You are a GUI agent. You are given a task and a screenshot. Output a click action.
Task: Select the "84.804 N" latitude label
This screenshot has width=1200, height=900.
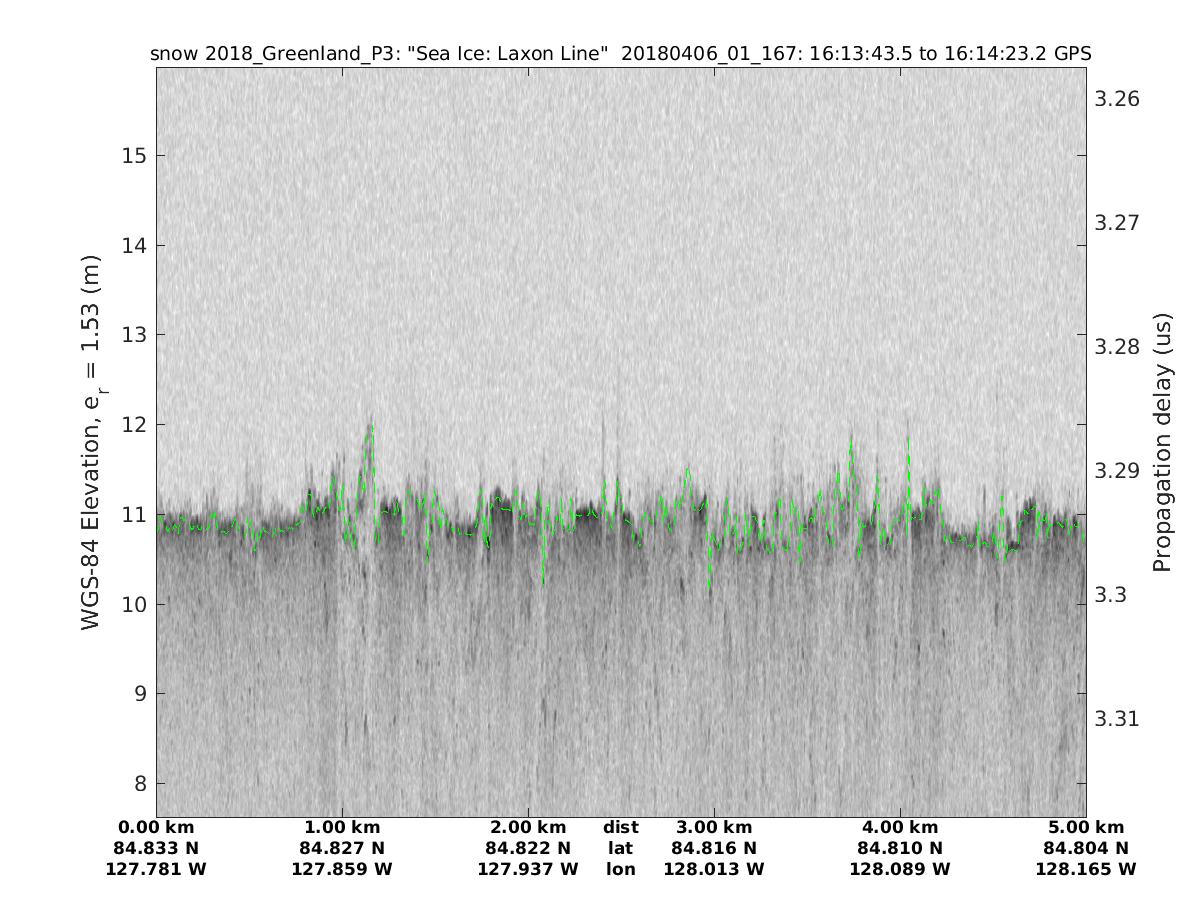[x=1086, y=849]
